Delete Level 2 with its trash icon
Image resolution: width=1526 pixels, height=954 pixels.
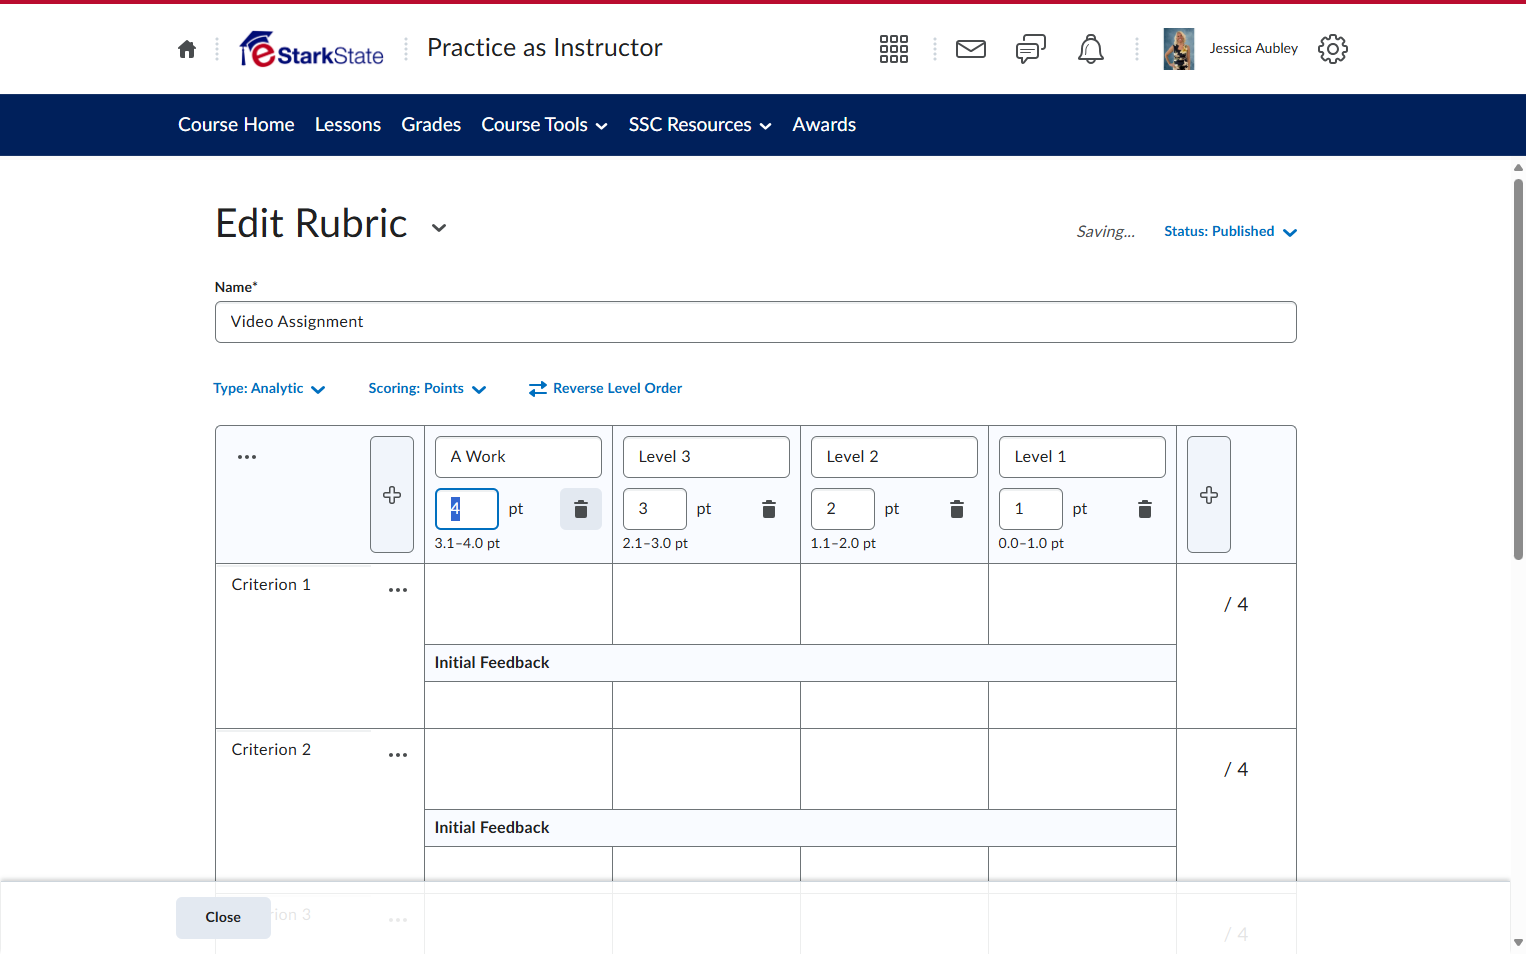click(957, 509)
